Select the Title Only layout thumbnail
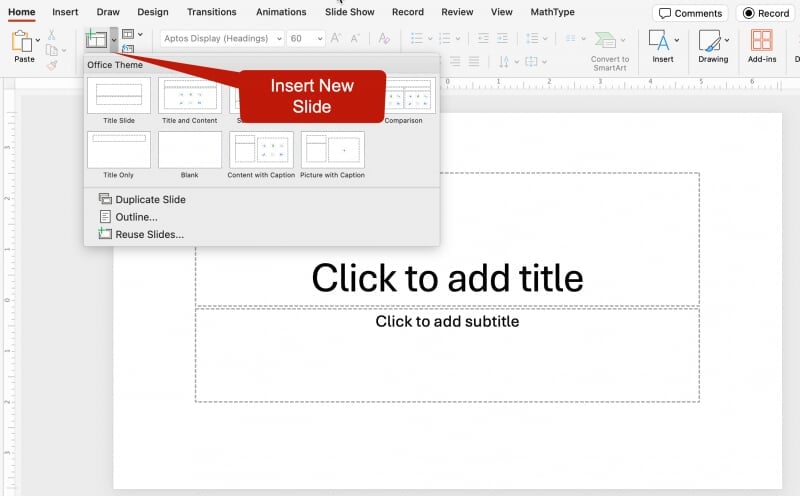The image size is (800, 496). coord(119,150)
